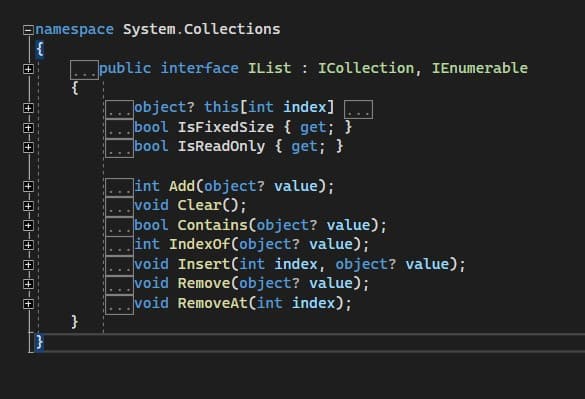Expand plus box beside void Remove method

click(28, 284)
